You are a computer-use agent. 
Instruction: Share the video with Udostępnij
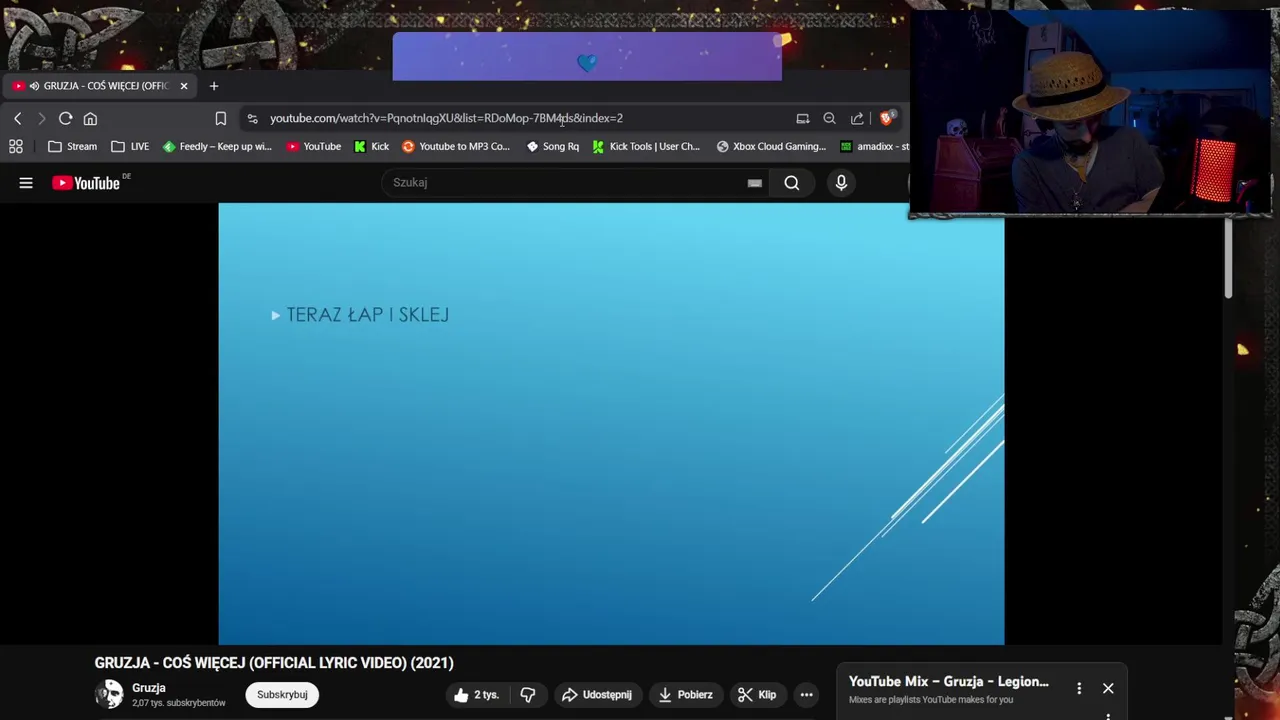[x=597, y=695]
